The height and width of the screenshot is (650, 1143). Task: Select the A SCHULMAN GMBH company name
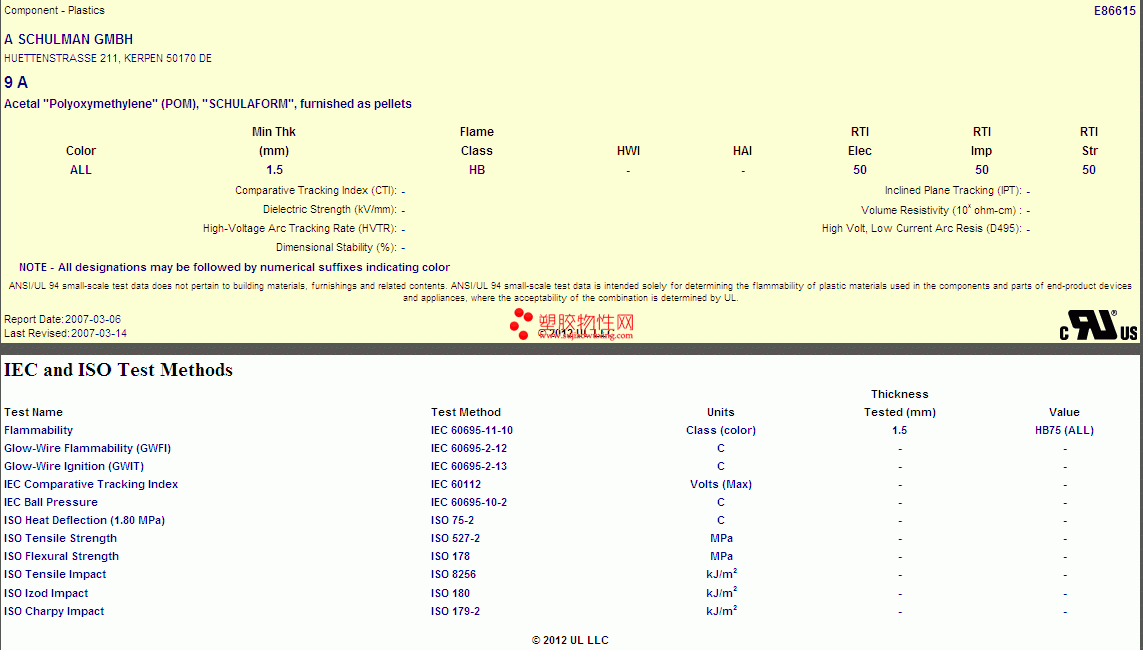click(x=69, y=39)
